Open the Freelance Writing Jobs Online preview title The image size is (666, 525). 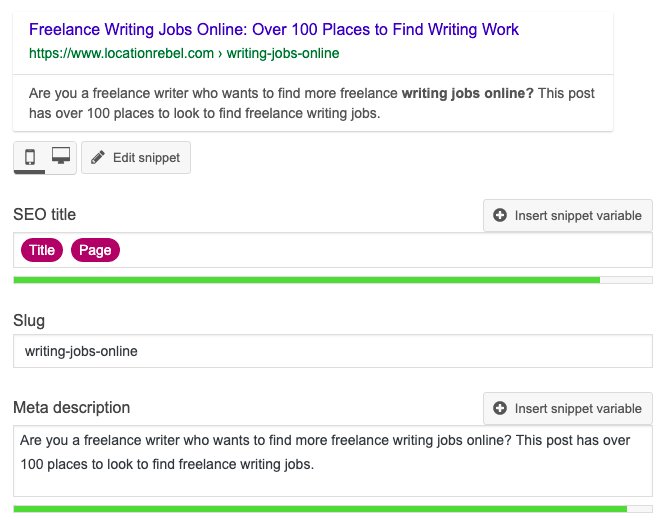coord(274,29)
